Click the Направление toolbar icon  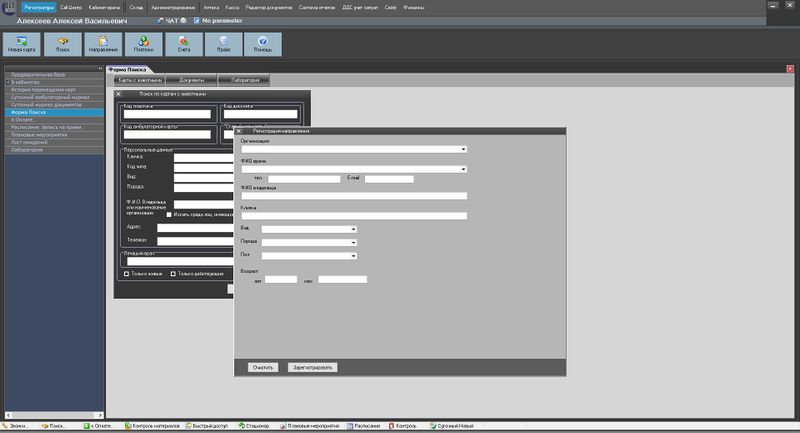click(x=103, y=43)
